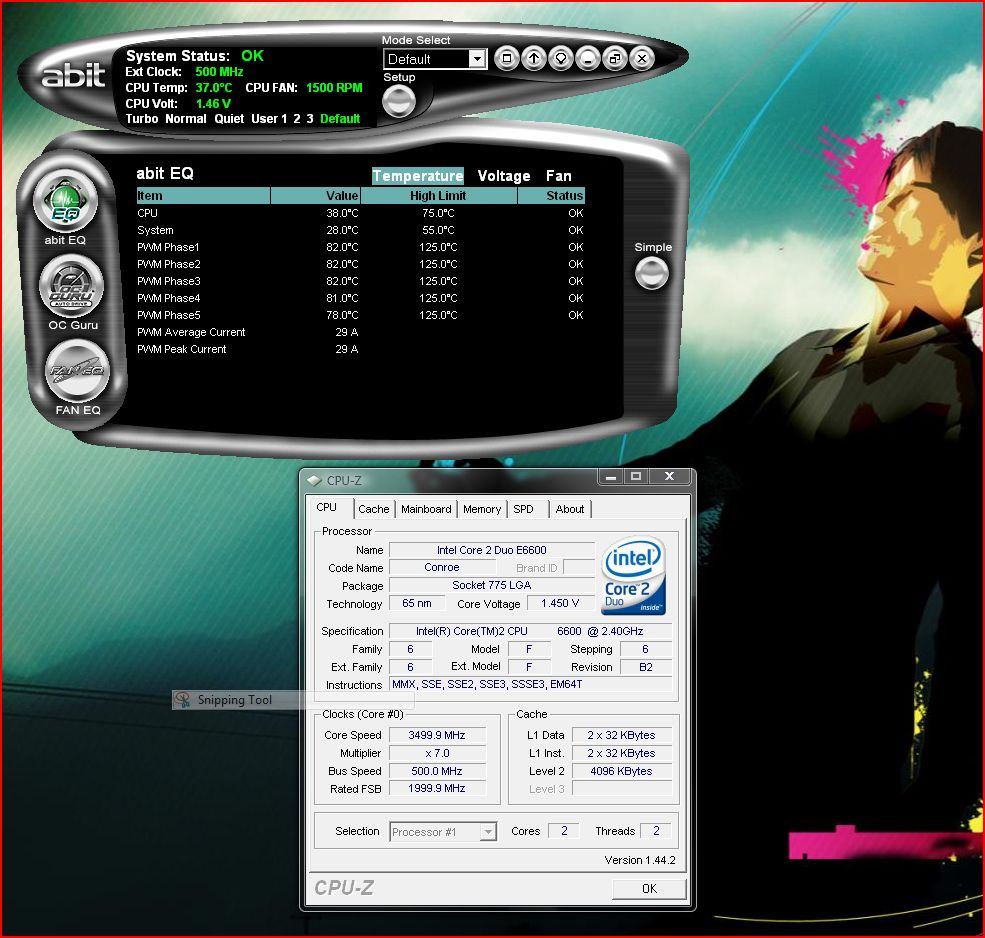The width and height of the screenshot is (985, 938).
Task: Click the Instructions field listing MMX, SSE
Action: 531,684
